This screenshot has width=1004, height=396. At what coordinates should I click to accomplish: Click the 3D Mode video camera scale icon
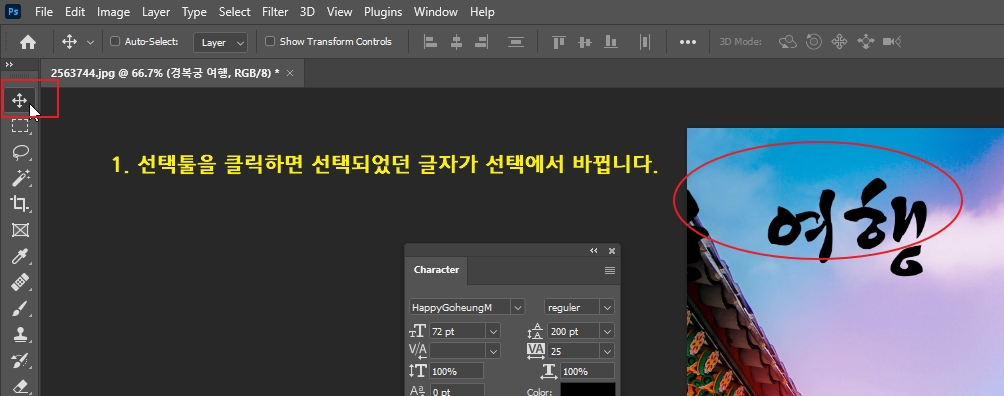pos(891,42)
